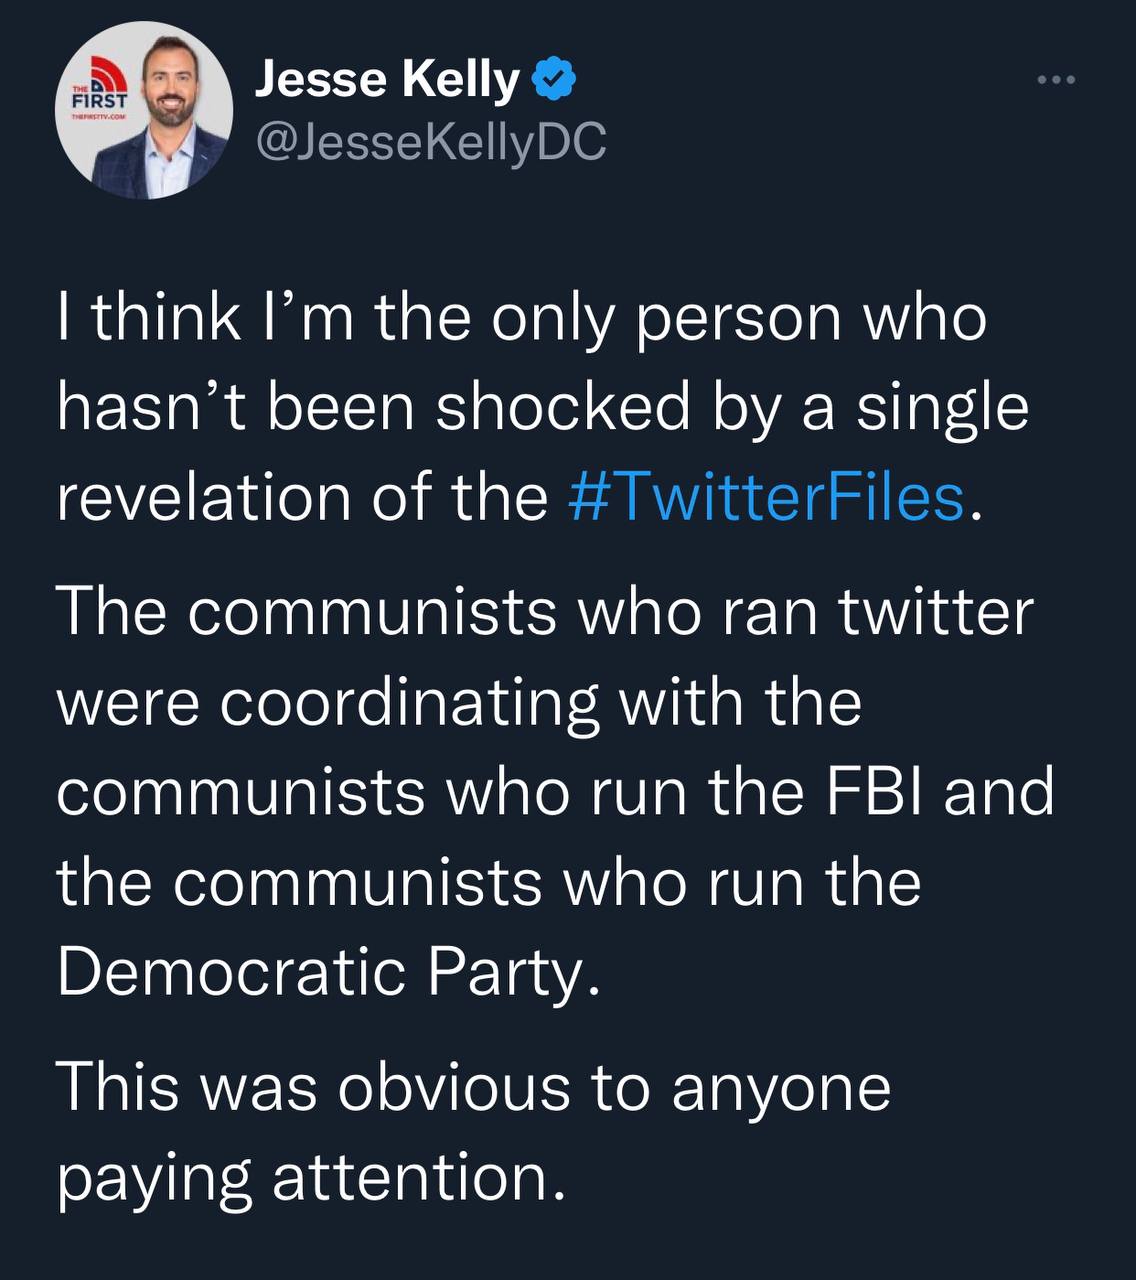Open the #TwitterFiles hashtag
Viewport: 1136px width, 1280px height.
coord(766,497)
